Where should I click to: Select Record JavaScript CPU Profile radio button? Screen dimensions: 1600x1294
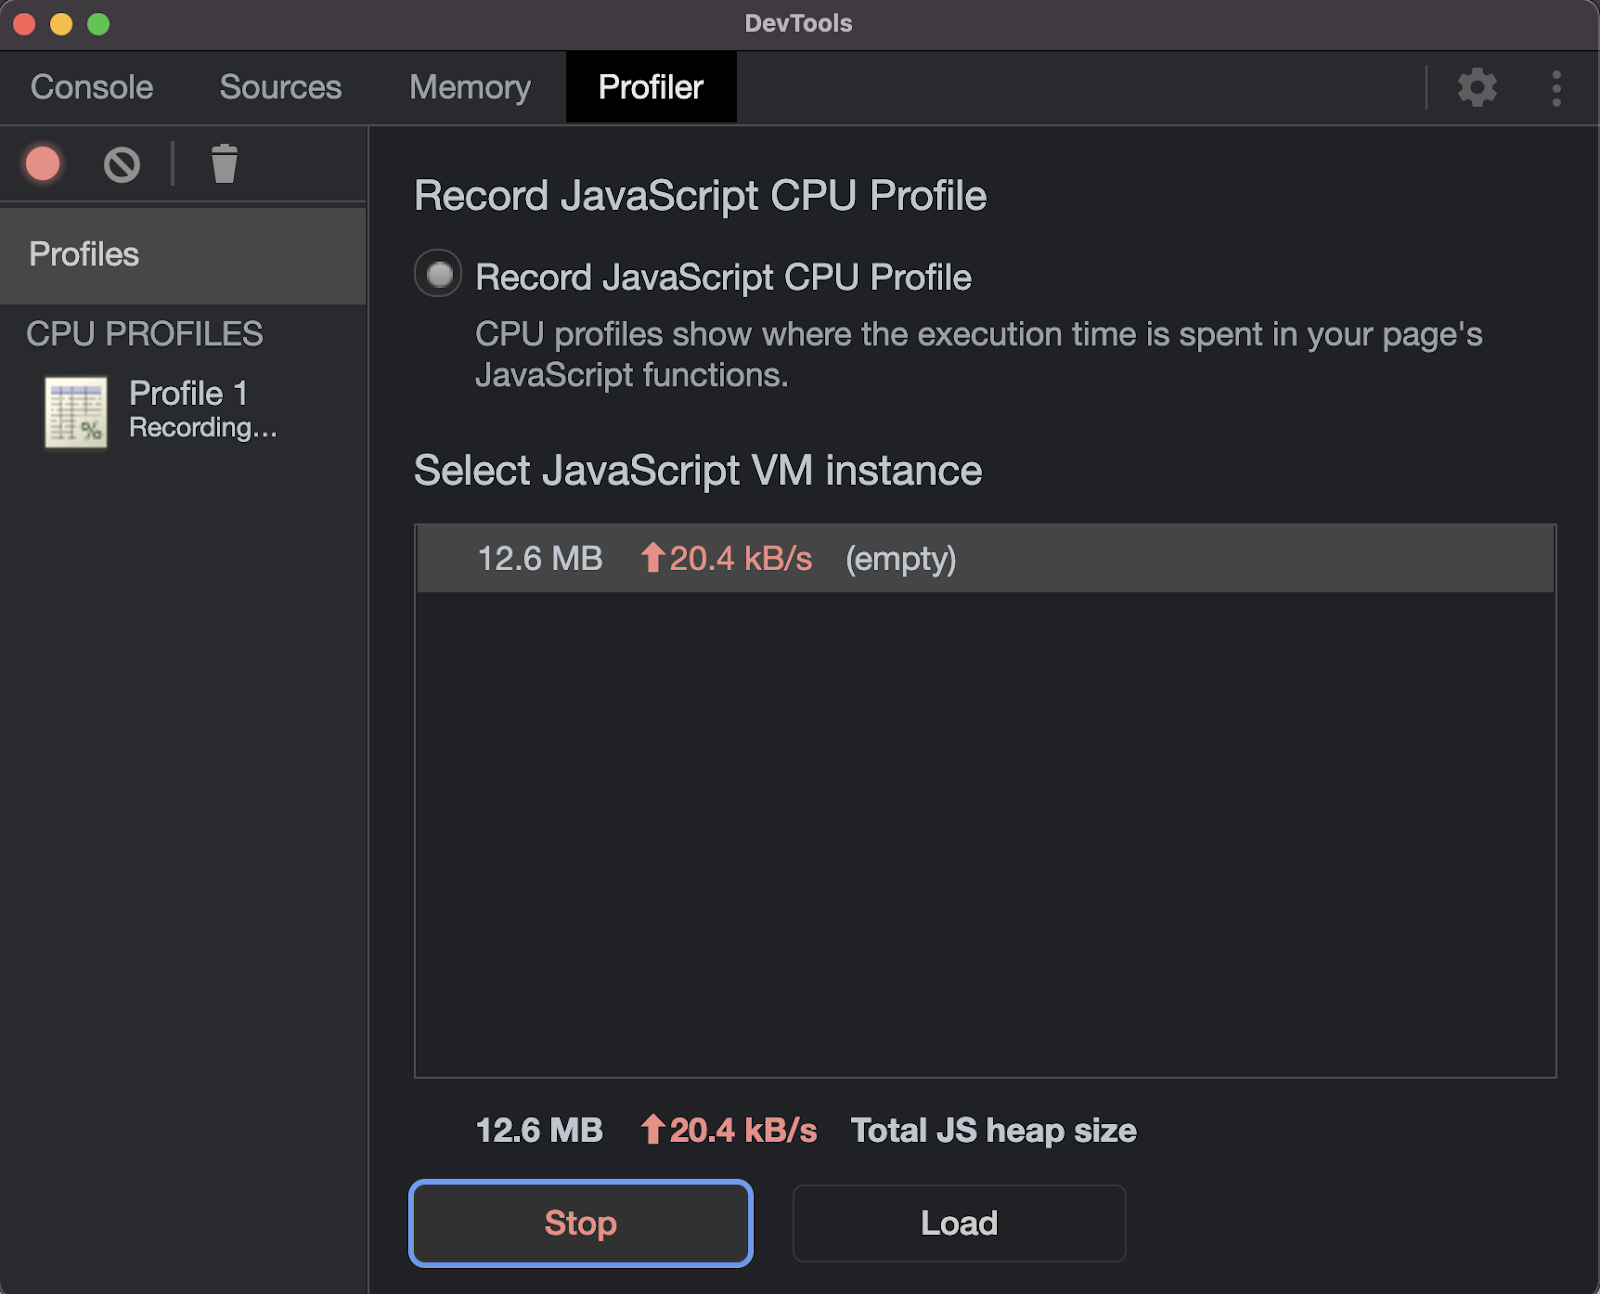click(x=438, y=275)
